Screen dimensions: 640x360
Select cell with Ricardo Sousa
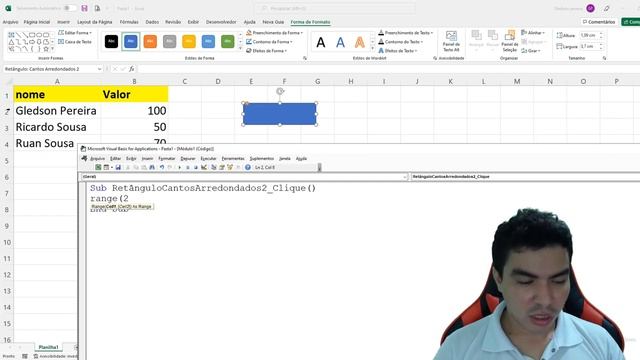point(57,127)
